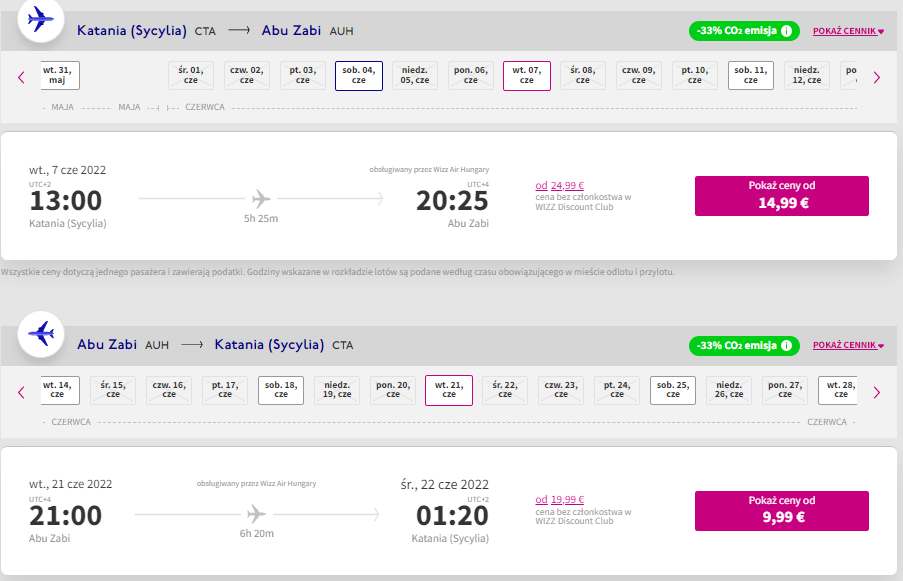Open the od 24,99 € price link
Viewport: 903px width, 581px height.
tap(560, 185)
